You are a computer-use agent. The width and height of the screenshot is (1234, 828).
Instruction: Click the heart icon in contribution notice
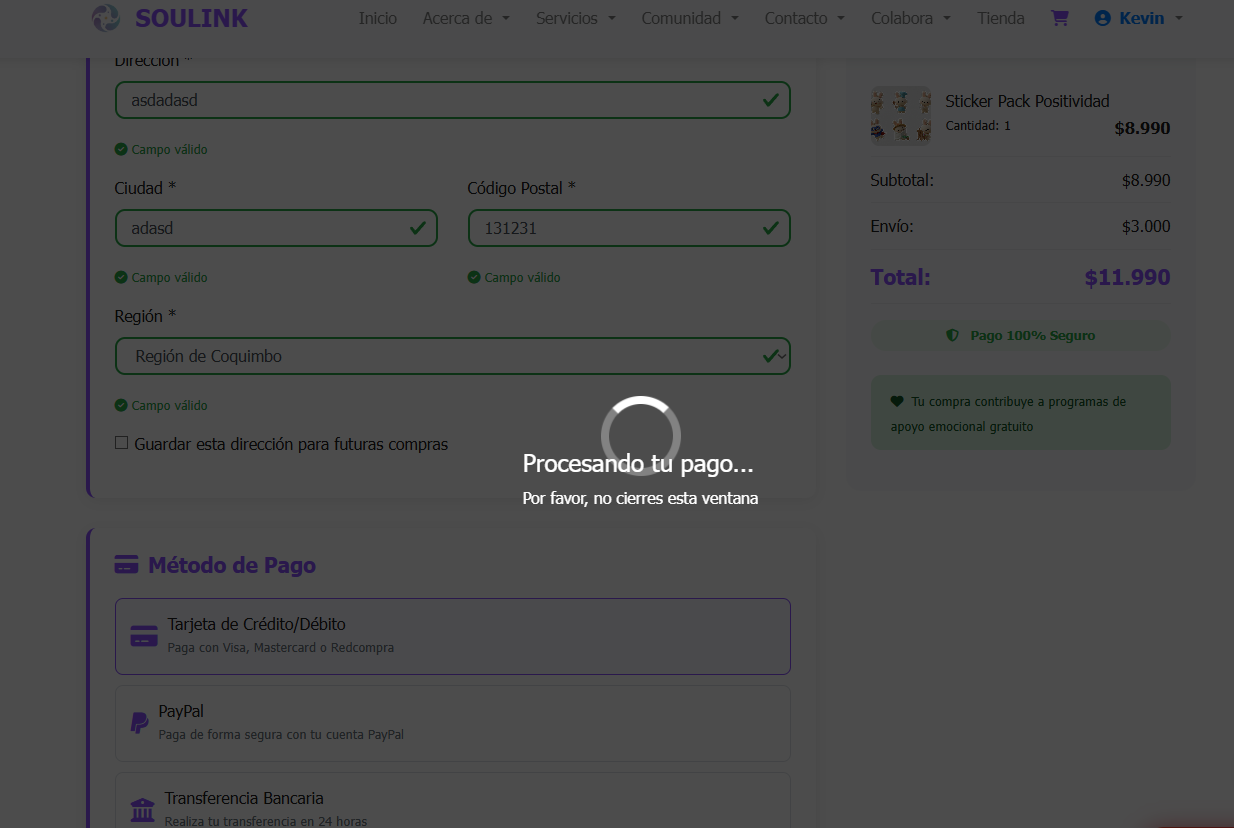coord(896,402)
